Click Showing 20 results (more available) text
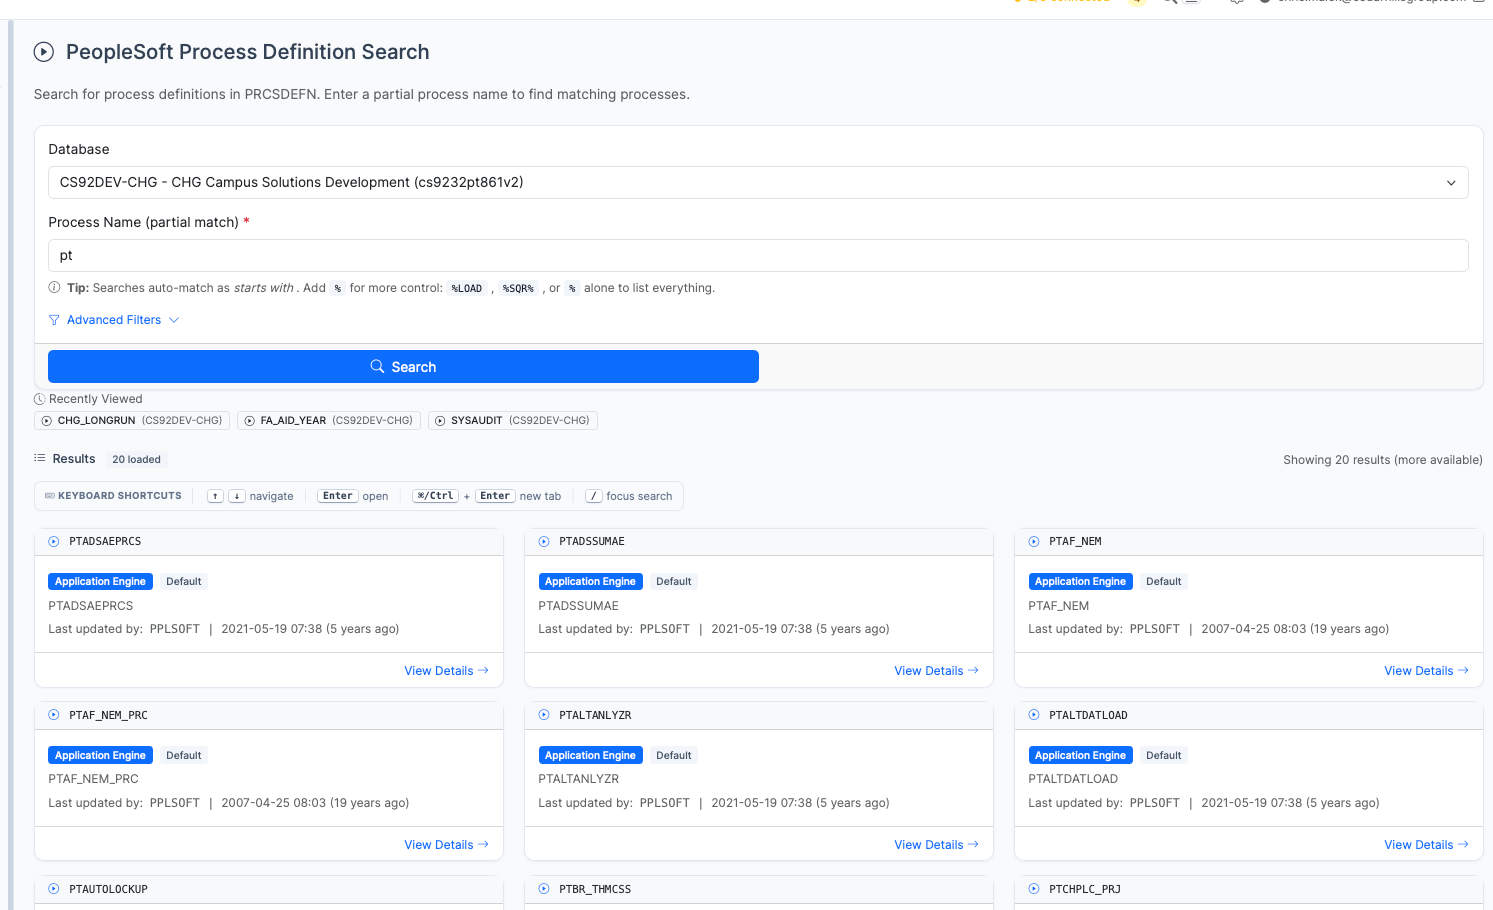 pyautogui.click(x=1383, y=460)
